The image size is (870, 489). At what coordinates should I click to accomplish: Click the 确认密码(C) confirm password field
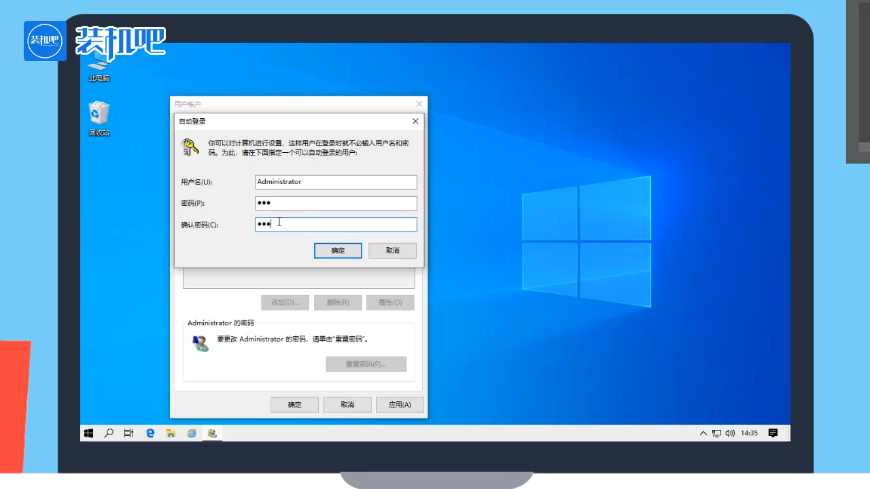tap(335, 224)
